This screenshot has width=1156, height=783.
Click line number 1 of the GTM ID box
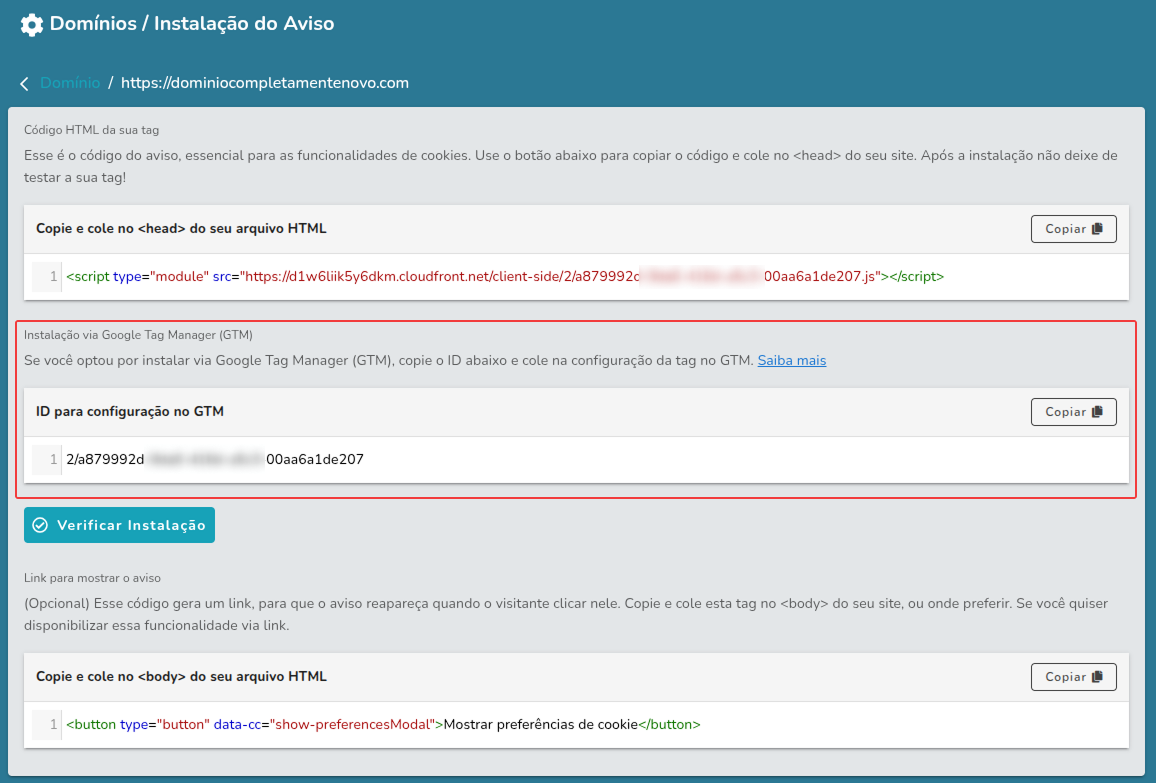tap(53, 460)
